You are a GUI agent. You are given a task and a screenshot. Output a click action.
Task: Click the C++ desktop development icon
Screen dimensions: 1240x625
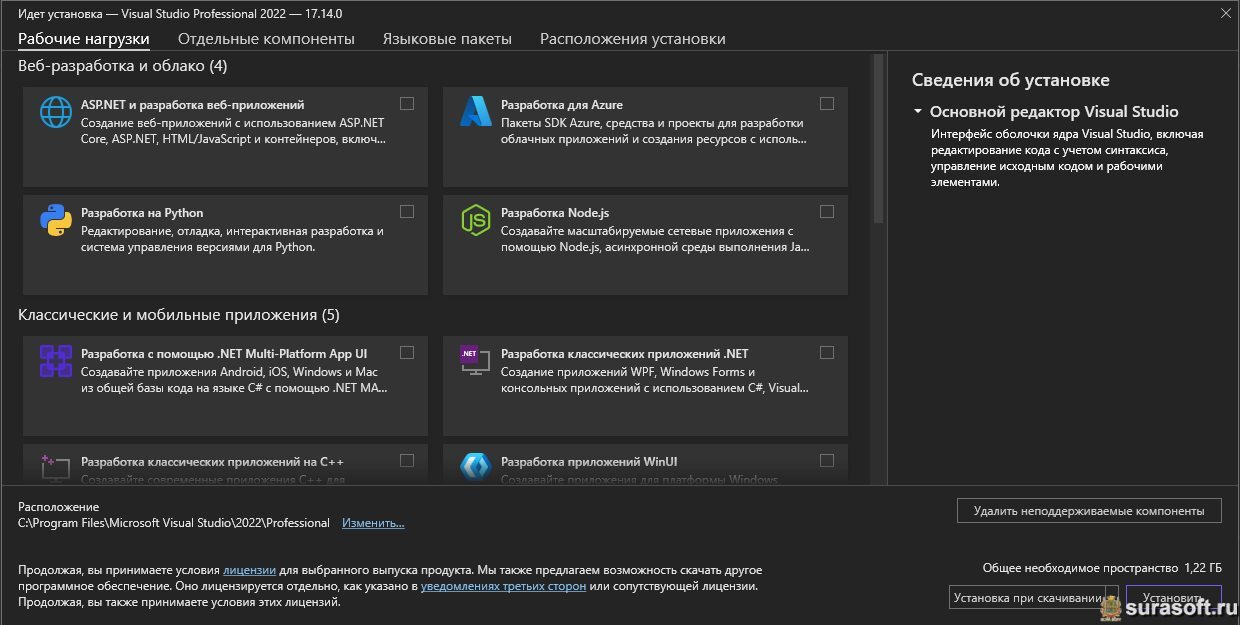click(55, 468)
